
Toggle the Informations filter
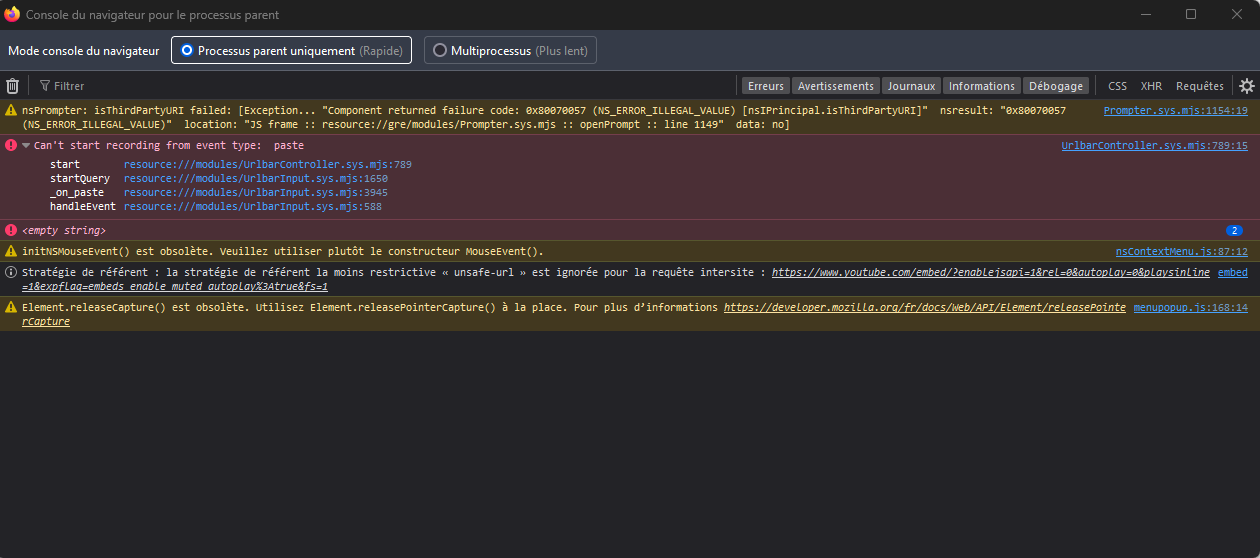click(982, 86)
